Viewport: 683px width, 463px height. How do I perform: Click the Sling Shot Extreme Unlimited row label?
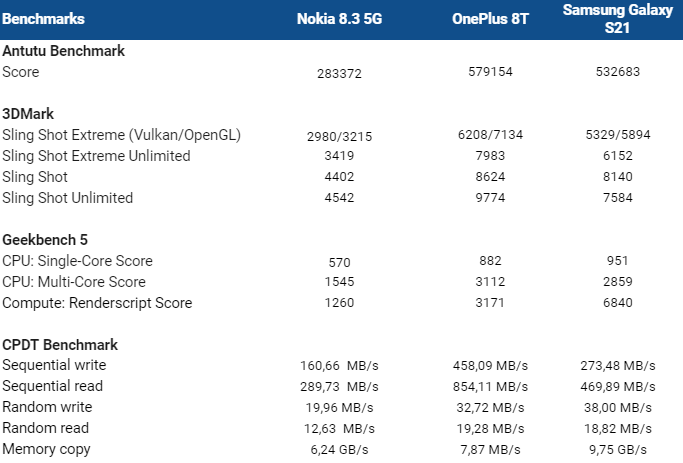(x=96, y=156)
